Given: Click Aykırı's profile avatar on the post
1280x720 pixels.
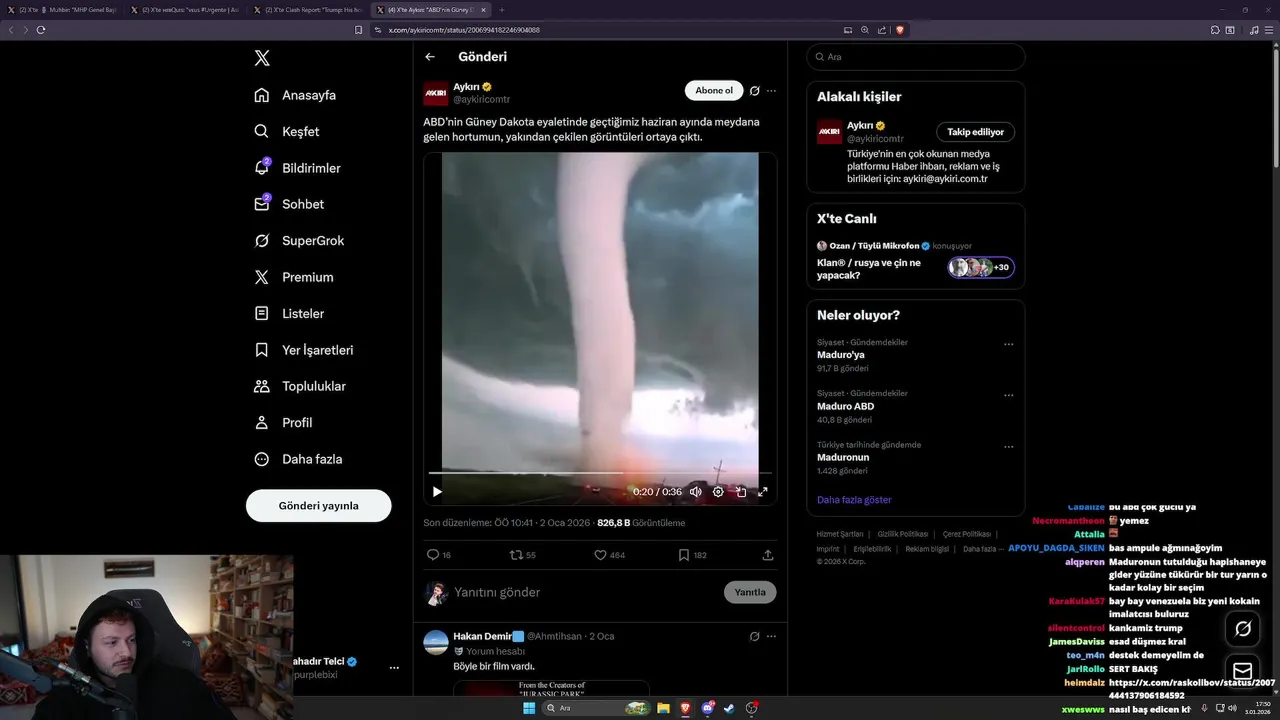Looking at the screenshot, I should point(436,93).
